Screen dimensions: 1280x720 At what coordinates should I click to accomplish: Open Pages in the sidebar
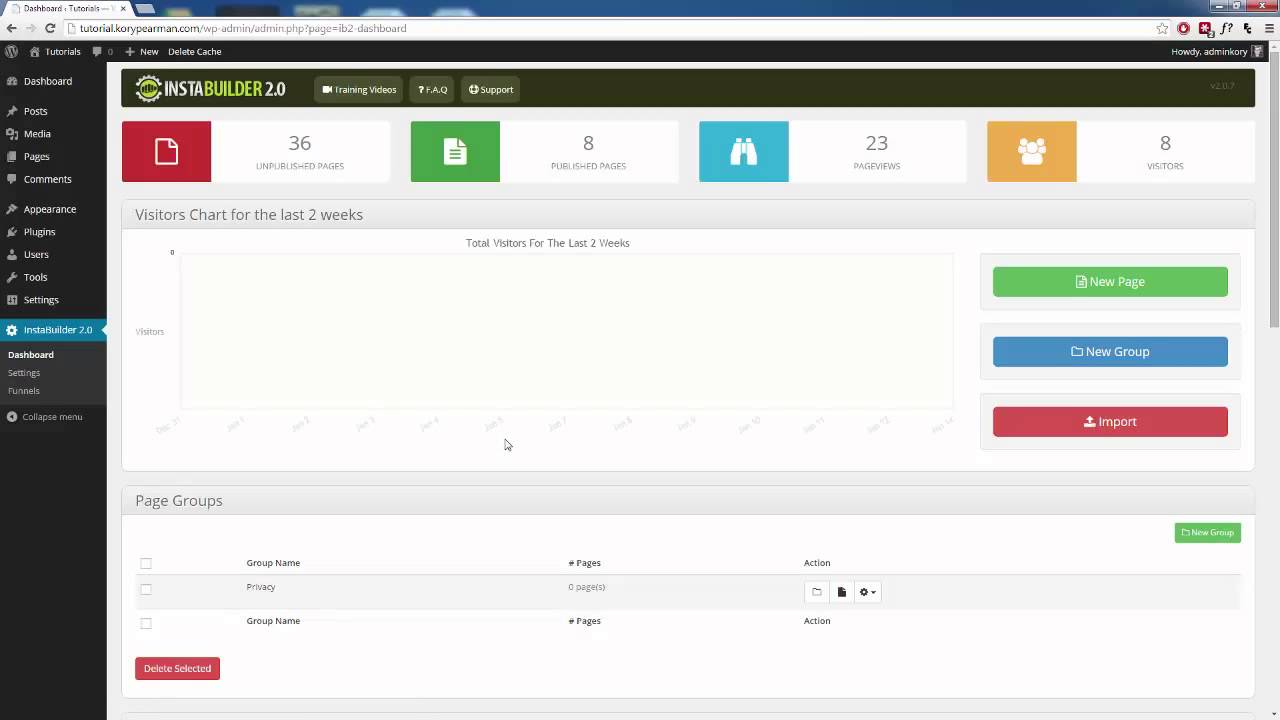[37, 157]
